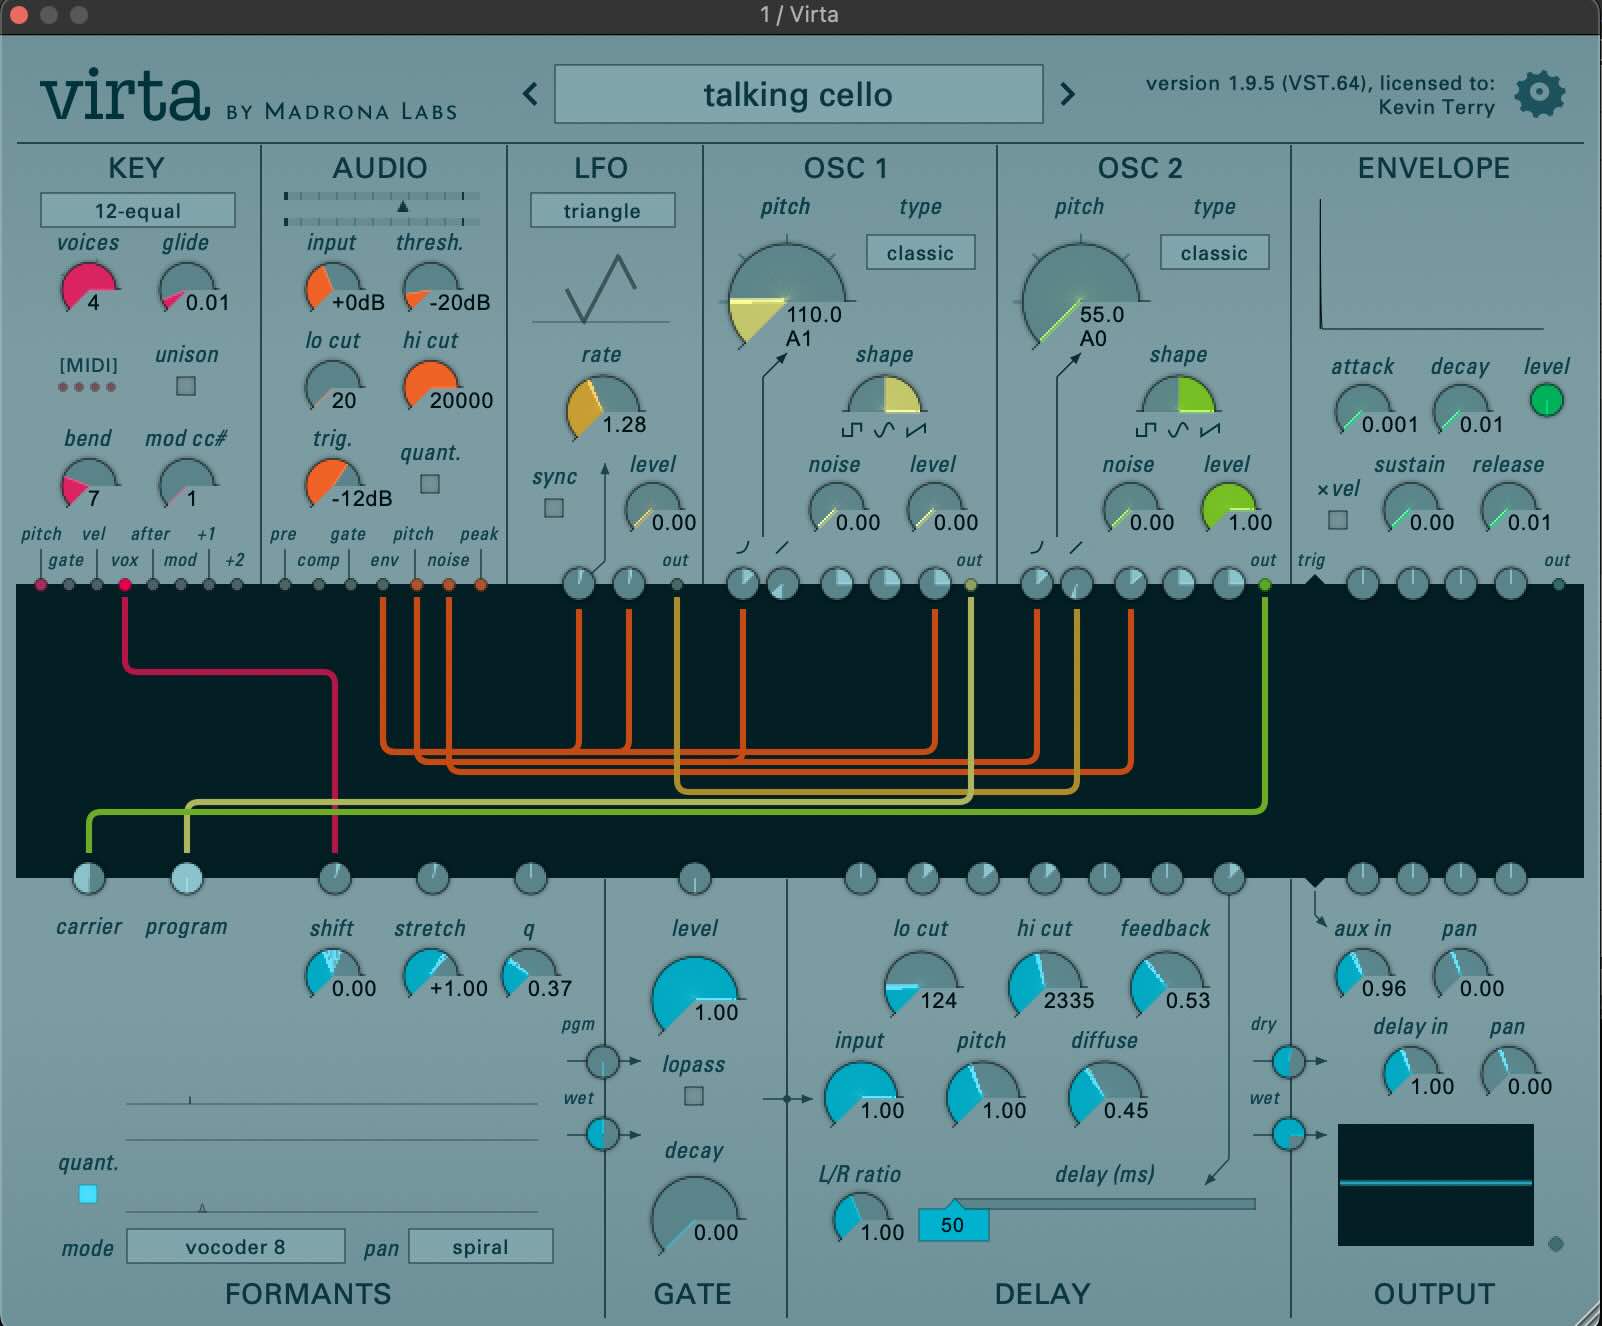Toggle the envelope xvel checkbox
Viewport: 1602px width, 1326px height.
(1338, 520)
